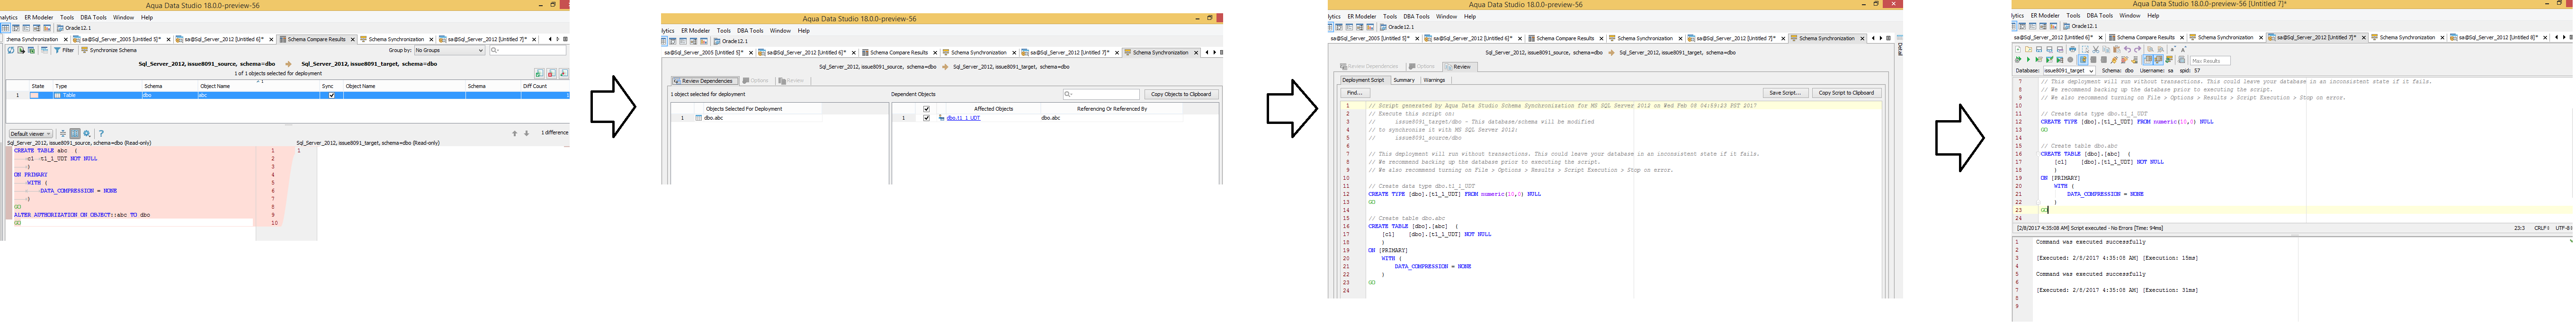Toggle the Sync checkbox for the Table row
The width and height of the screenshot is (2576, 333).
click(x=332, y=95)
